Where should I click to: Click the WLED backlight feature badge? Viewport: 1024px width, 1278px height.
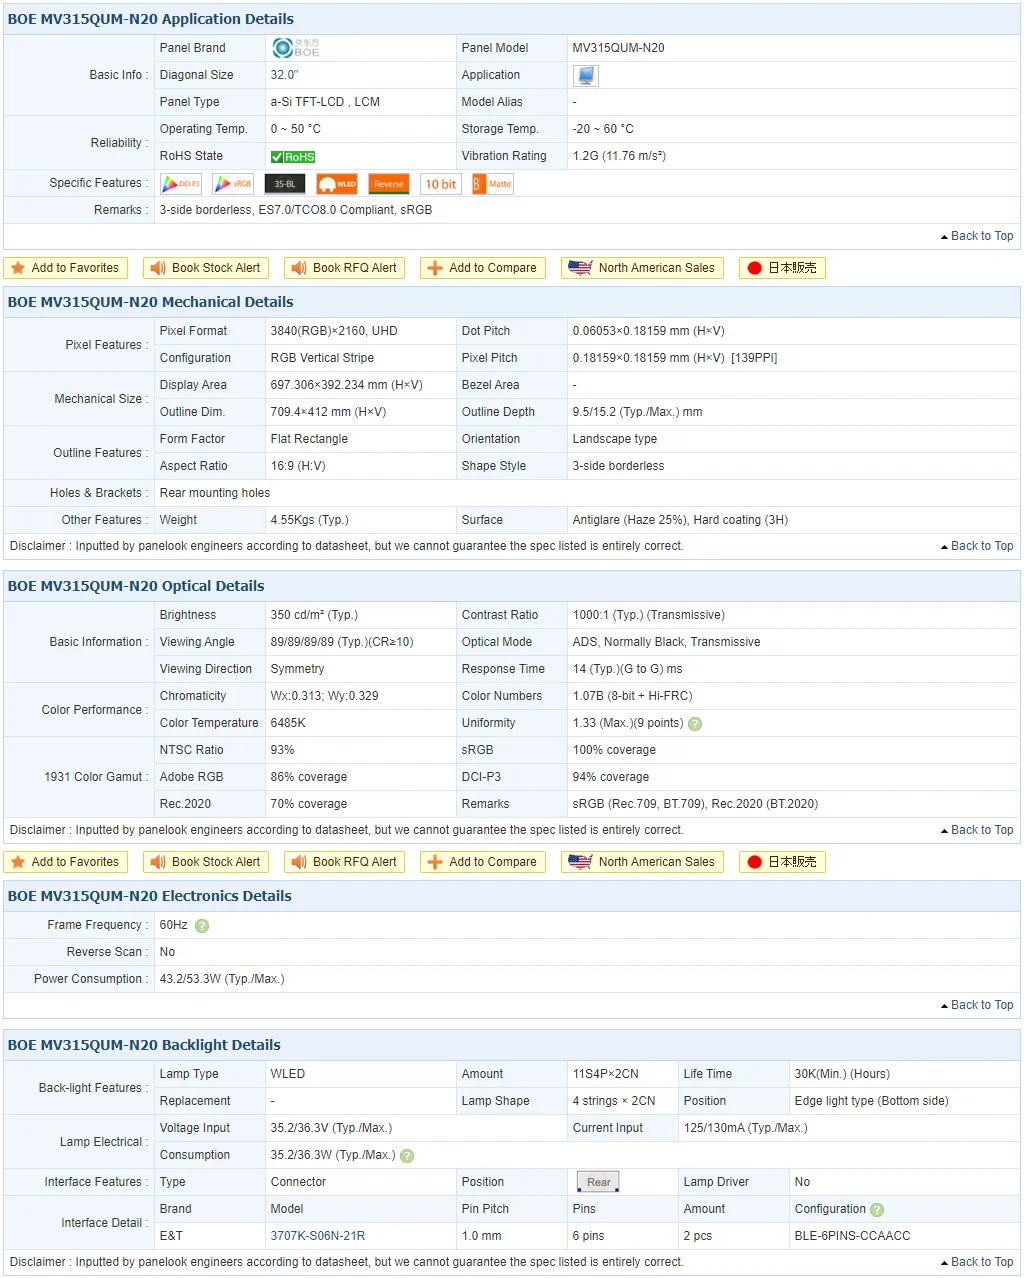337,184
